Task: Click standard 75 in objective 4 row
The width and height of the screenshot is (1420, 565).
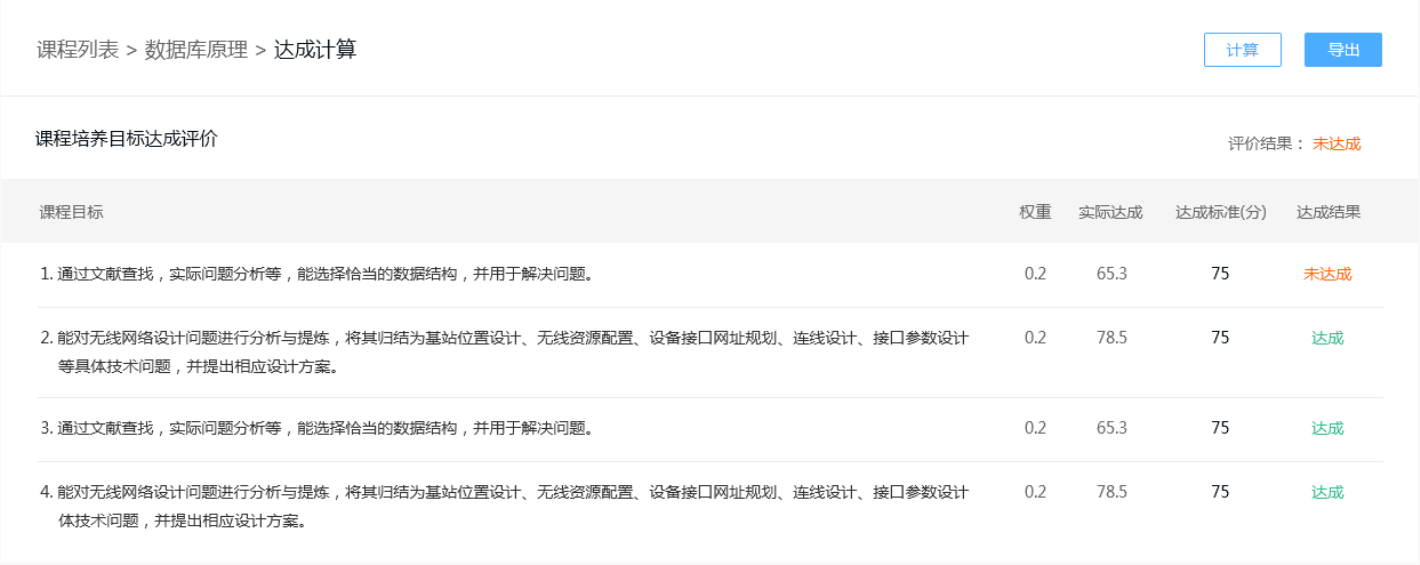Action: [1220, 492]
